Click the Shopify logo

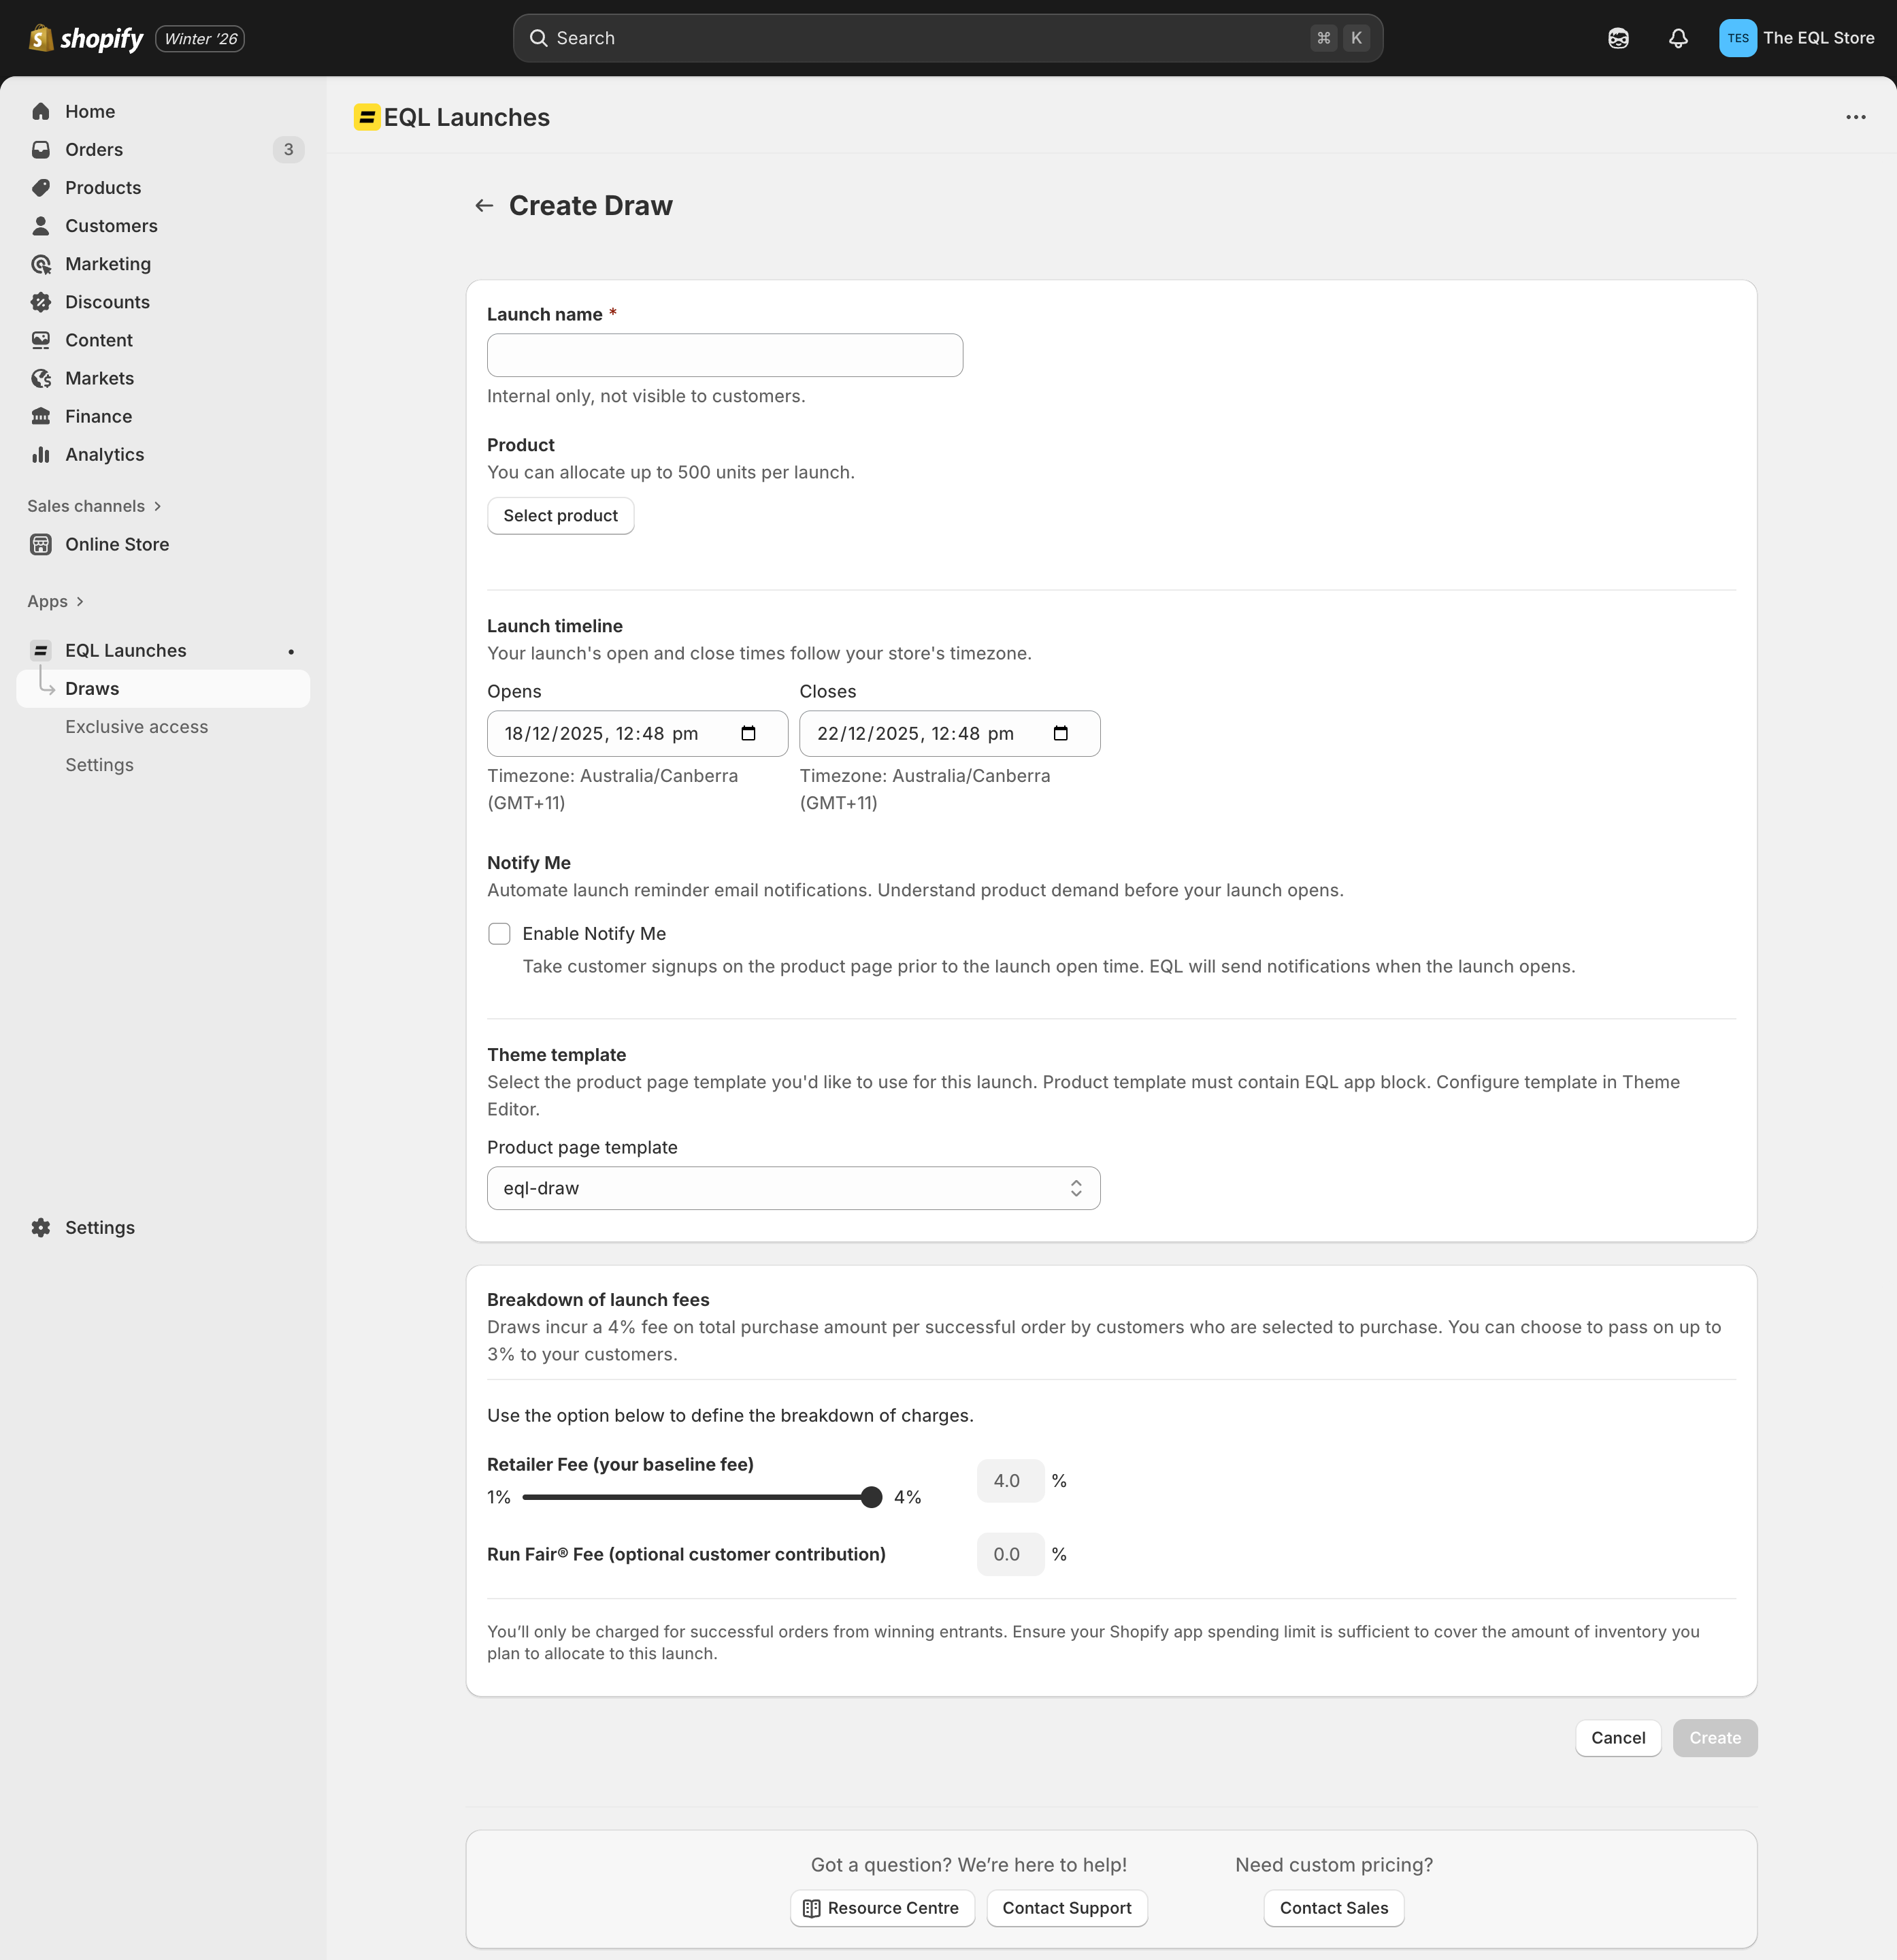click(x=86, y=38)
